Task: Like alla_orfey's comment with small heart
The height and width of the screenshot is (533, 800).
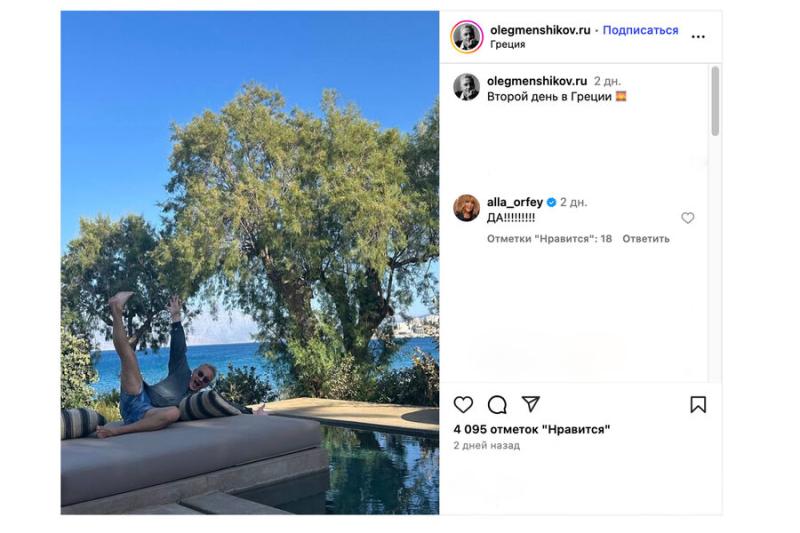Action: [x=688, y=218]
